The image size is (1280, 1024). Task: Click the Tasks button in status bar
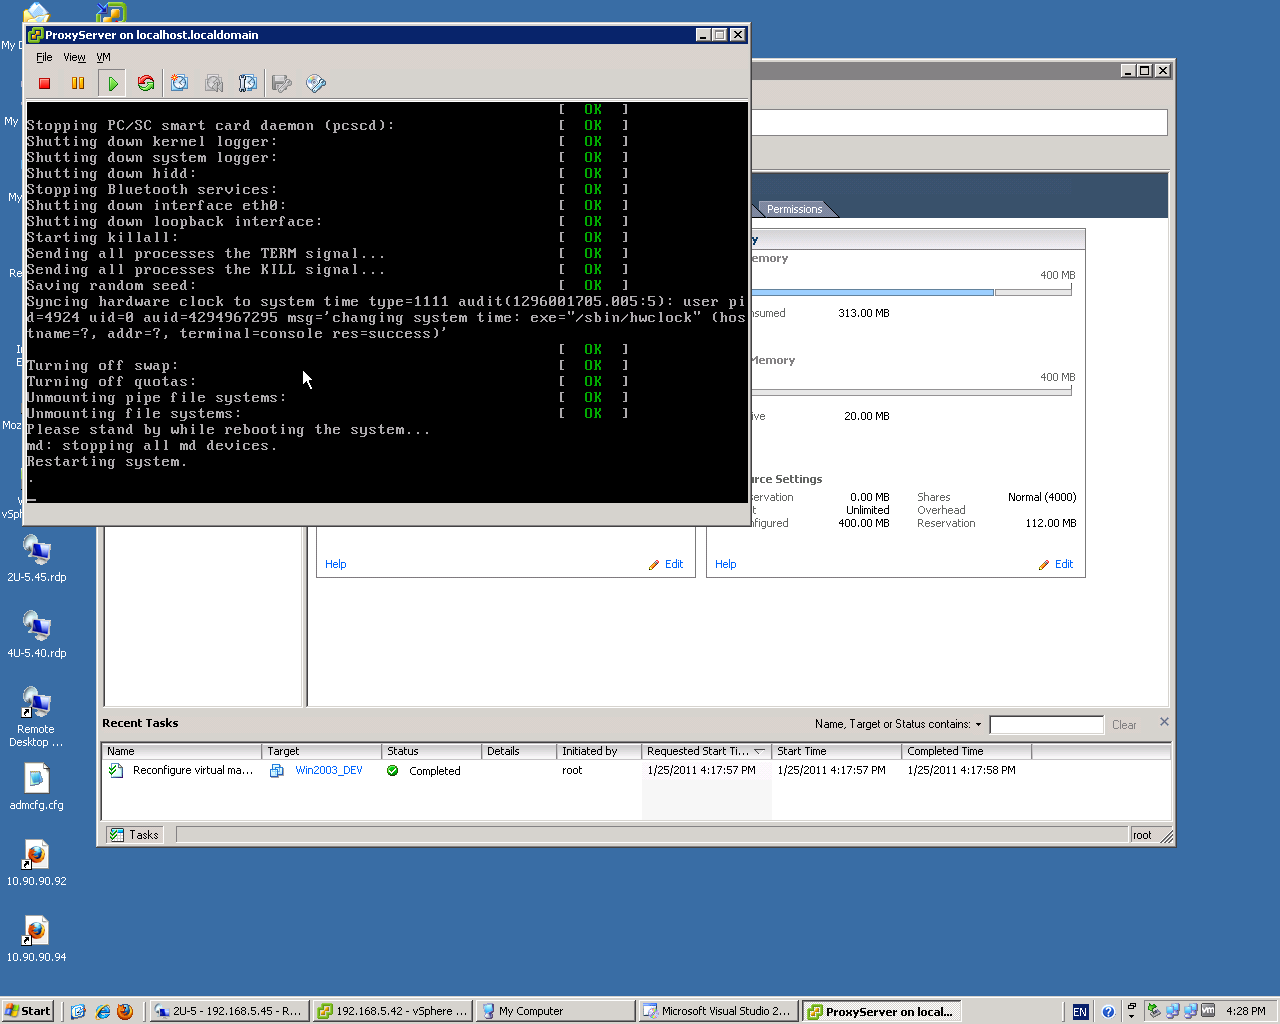point(134,835)
